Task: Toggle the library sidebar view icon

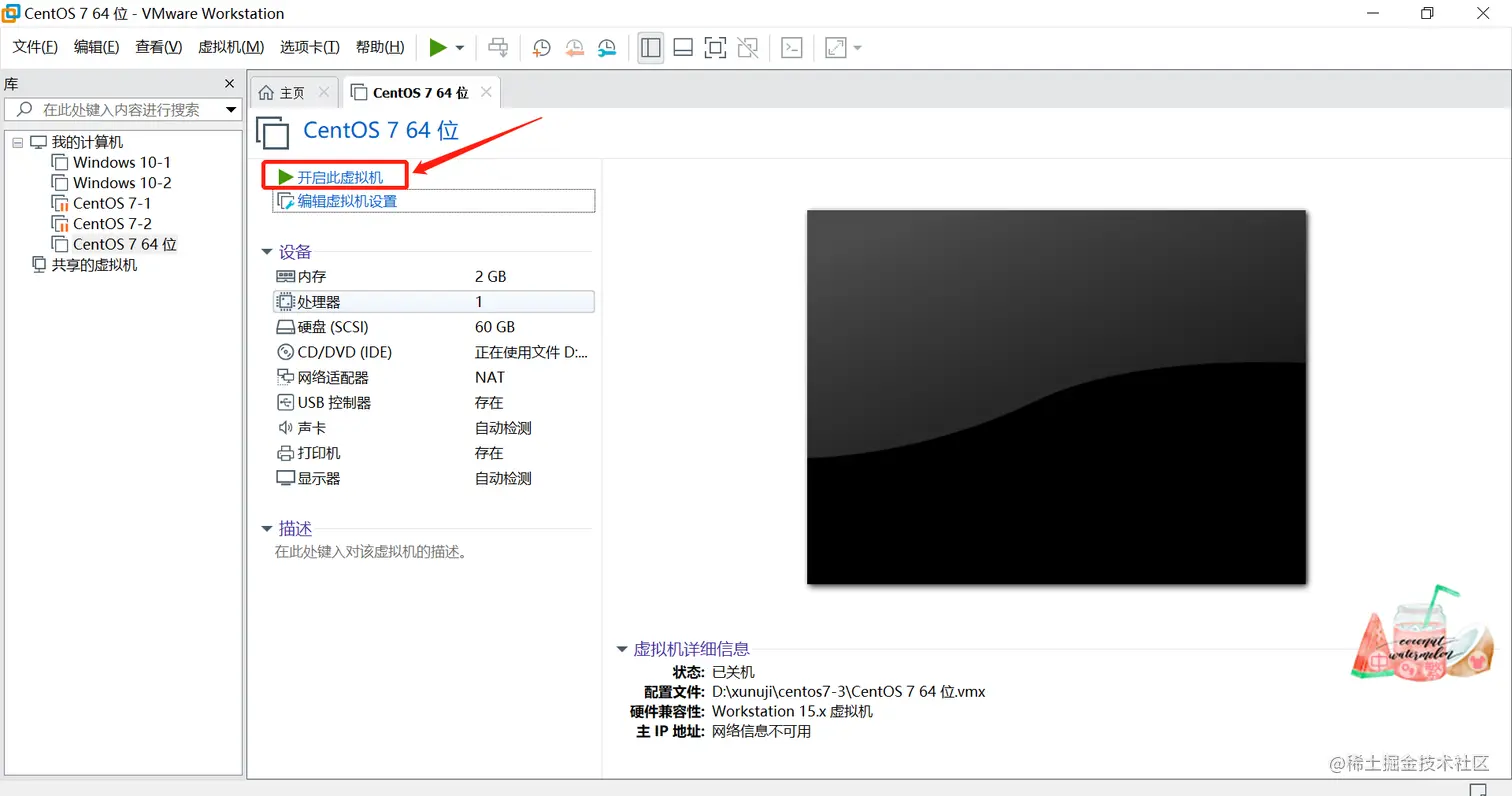Action: 651,47
